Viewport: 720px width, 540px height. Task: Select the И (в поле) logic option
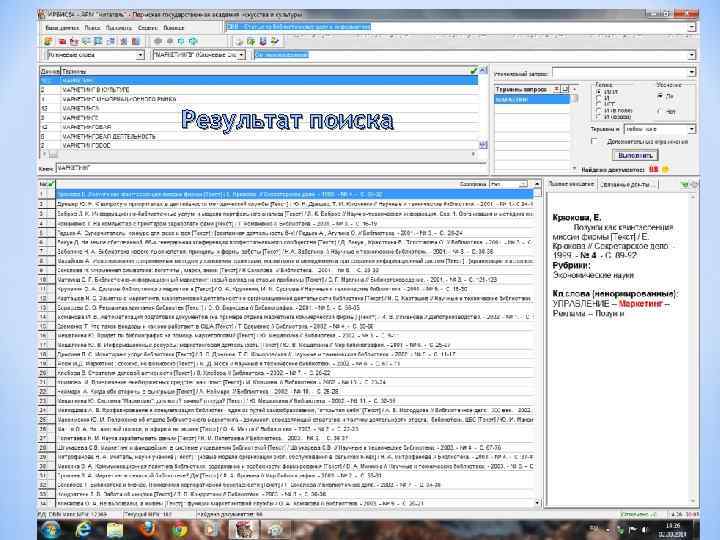(x=599, y=111)
